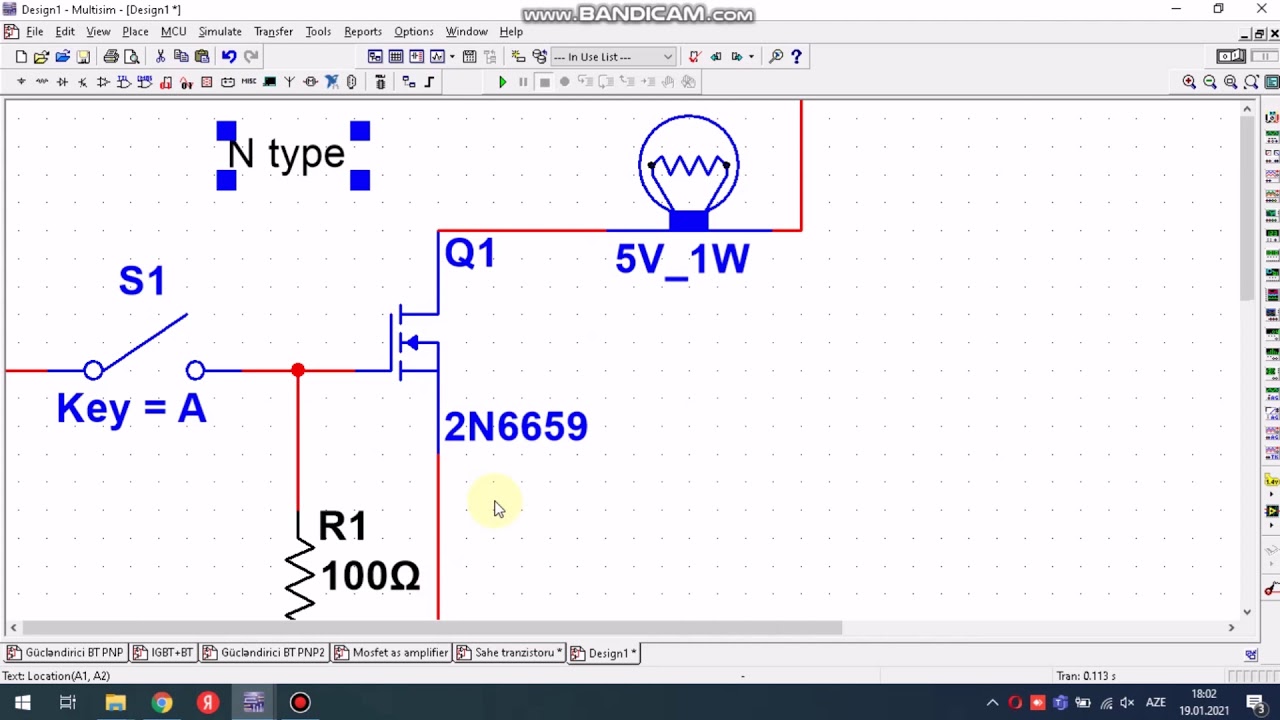Screen dimensions: 1280x720
Task: Place RF antenna component icon
Action: 289,81
